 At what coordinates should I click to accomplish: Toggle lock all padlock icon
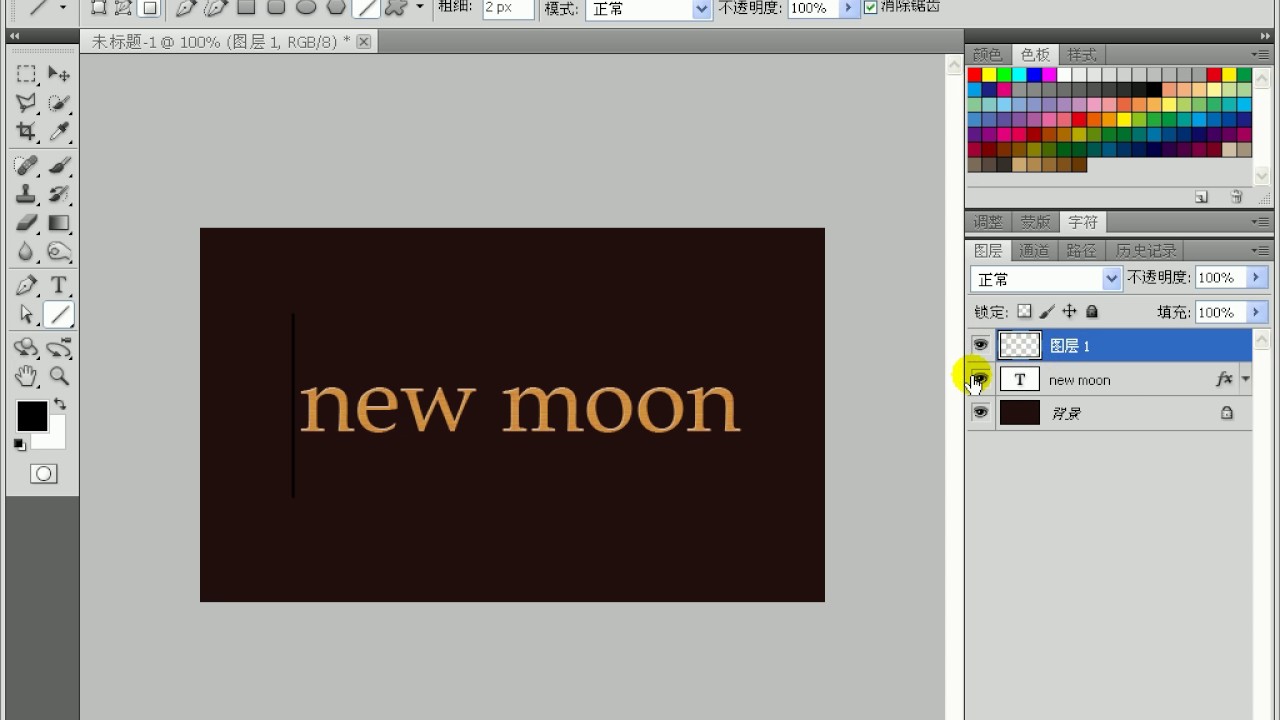(x=1092, y=312)
